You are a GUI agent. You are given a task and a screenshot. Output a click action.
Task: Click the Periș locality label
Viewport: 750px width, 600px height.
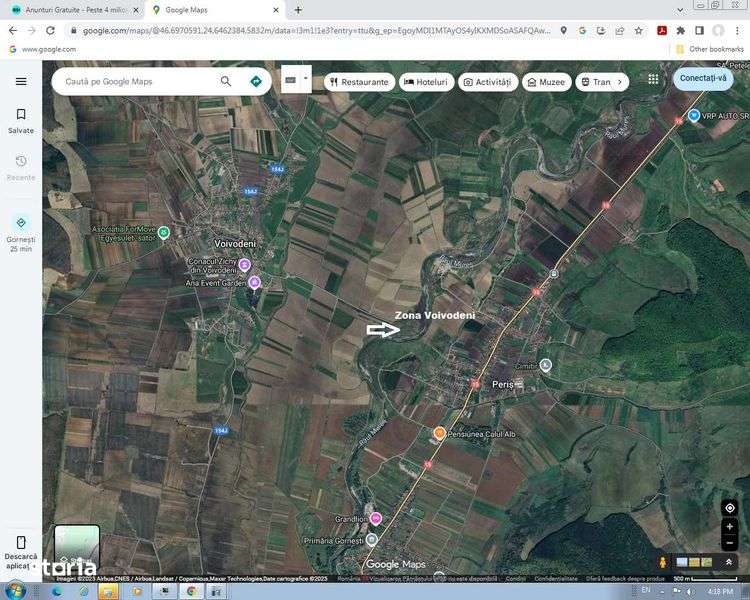tap(503, 384)
